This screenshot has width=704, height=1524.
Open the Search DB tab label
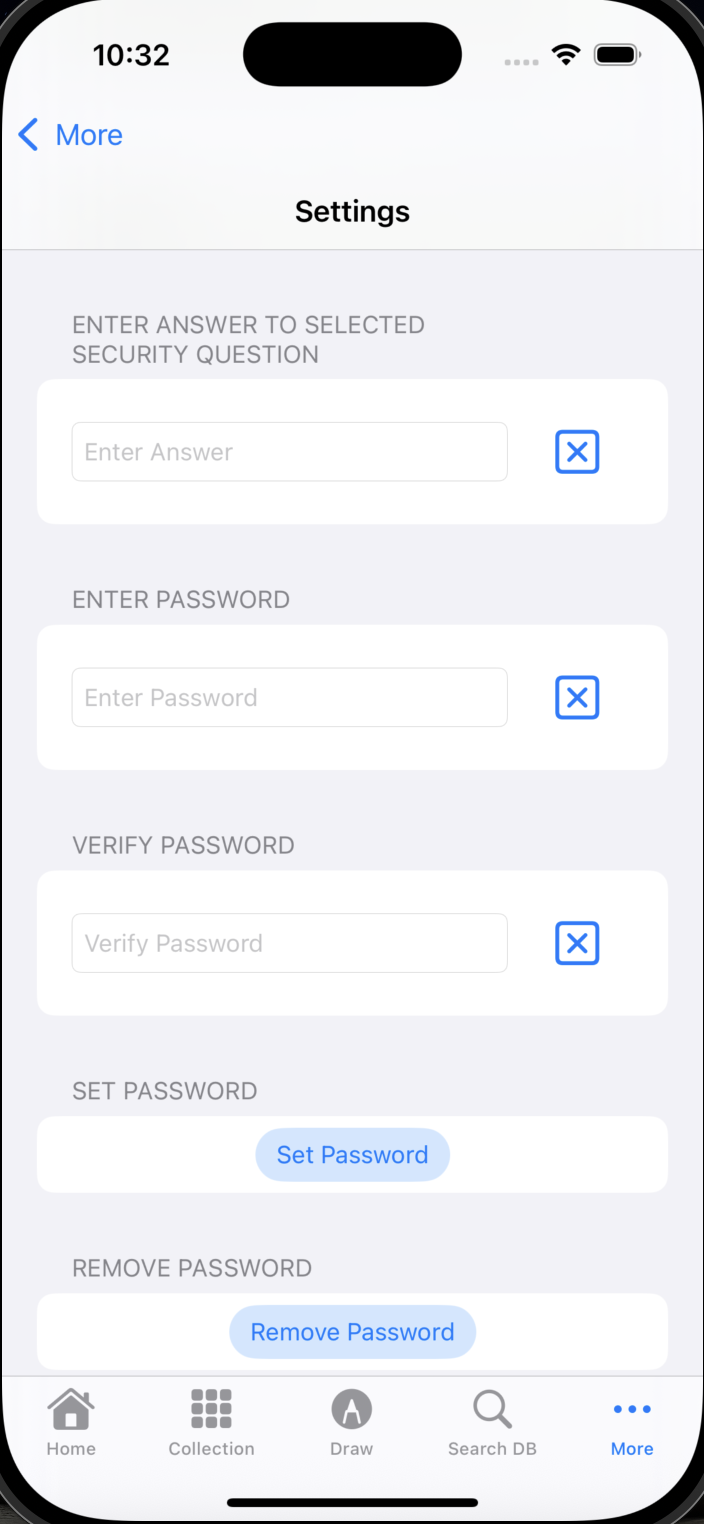[492, 1449]
